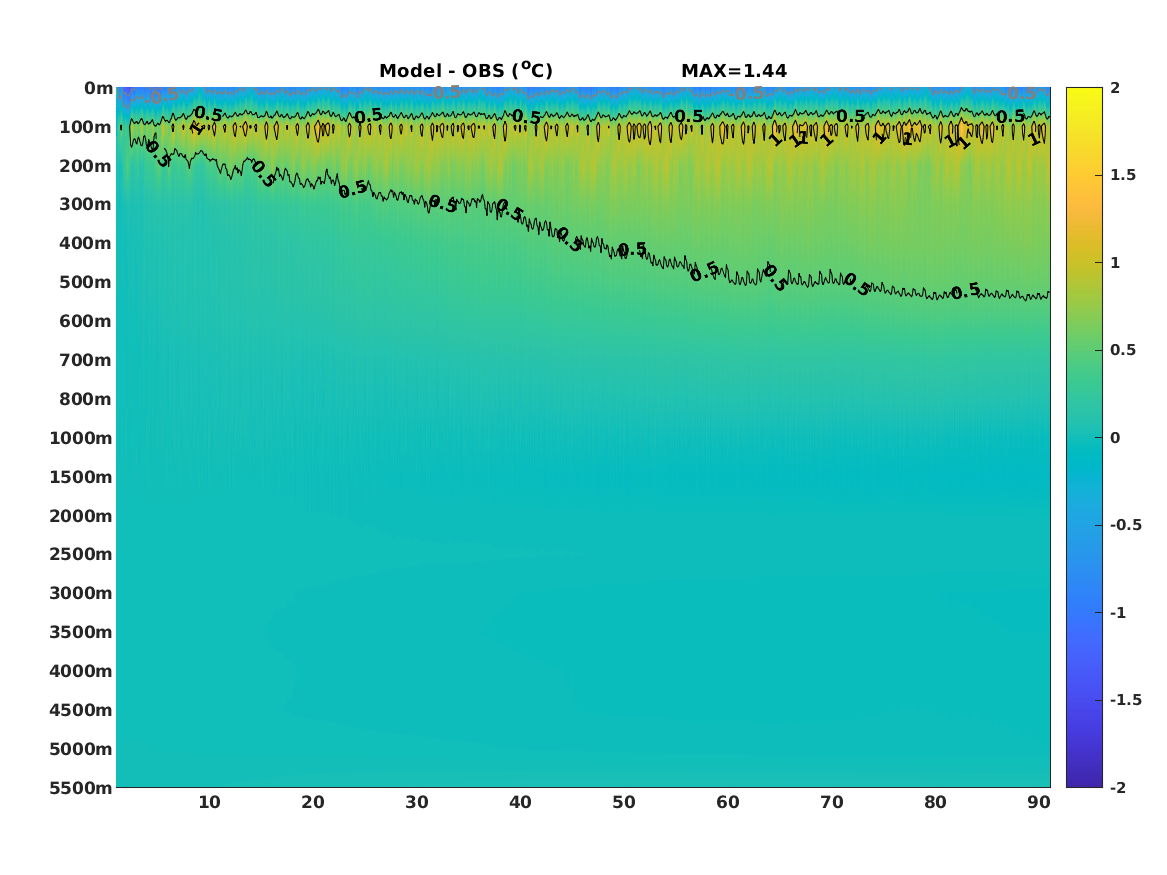
Task: Pick the x-axis tick label "60"
Action: pos(728,802)
